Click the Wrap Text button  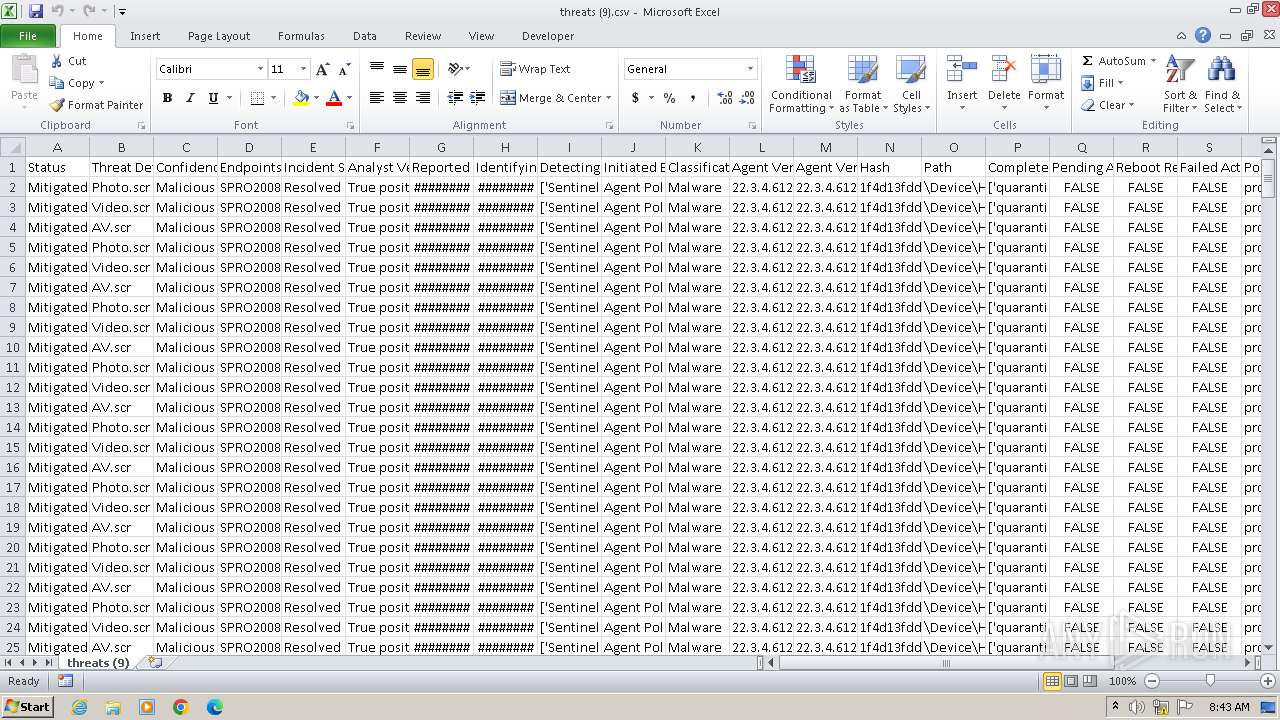point(535,69)
